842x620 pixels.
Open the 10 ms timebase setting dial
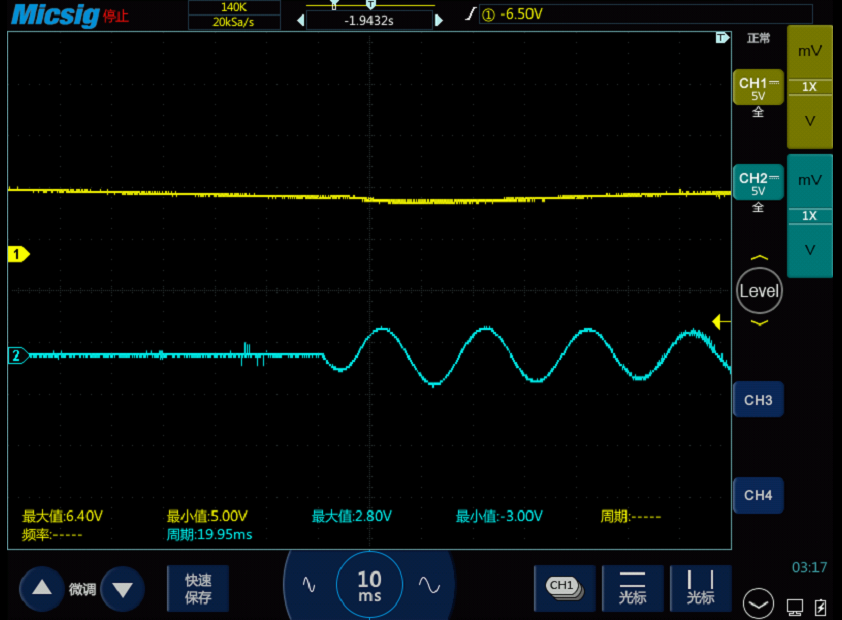click(x=369, y=585)
